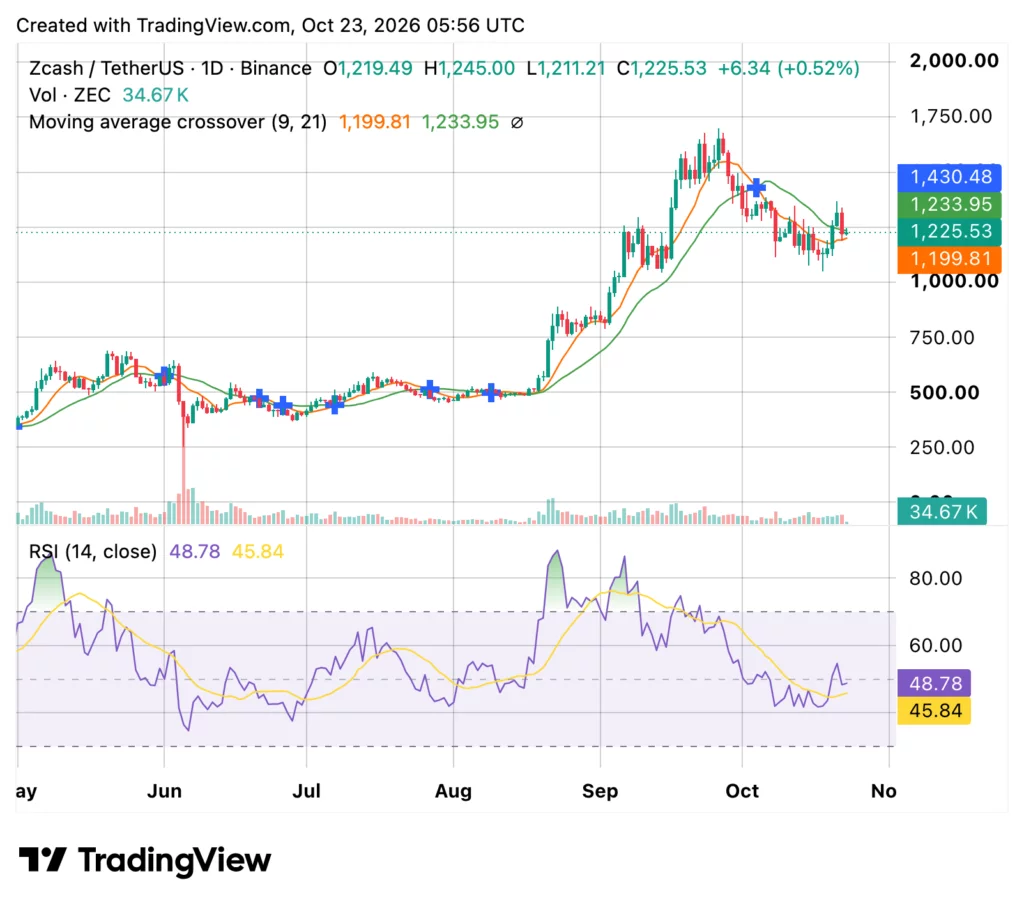Click the orange 1,199.81 price label
The height and width of the screenshot is (908, 1024).
(950, 259)
